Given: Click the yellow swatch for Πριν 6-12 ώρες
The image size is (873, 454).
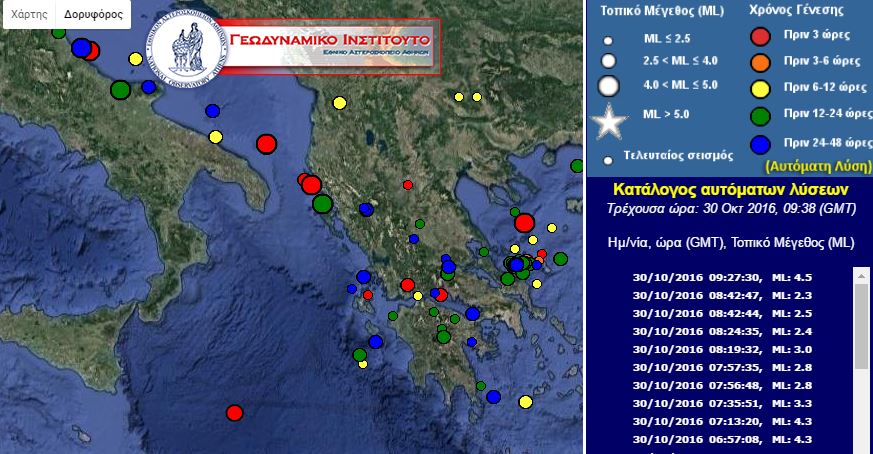Looking at the screenshot, I should pos(760,89).
